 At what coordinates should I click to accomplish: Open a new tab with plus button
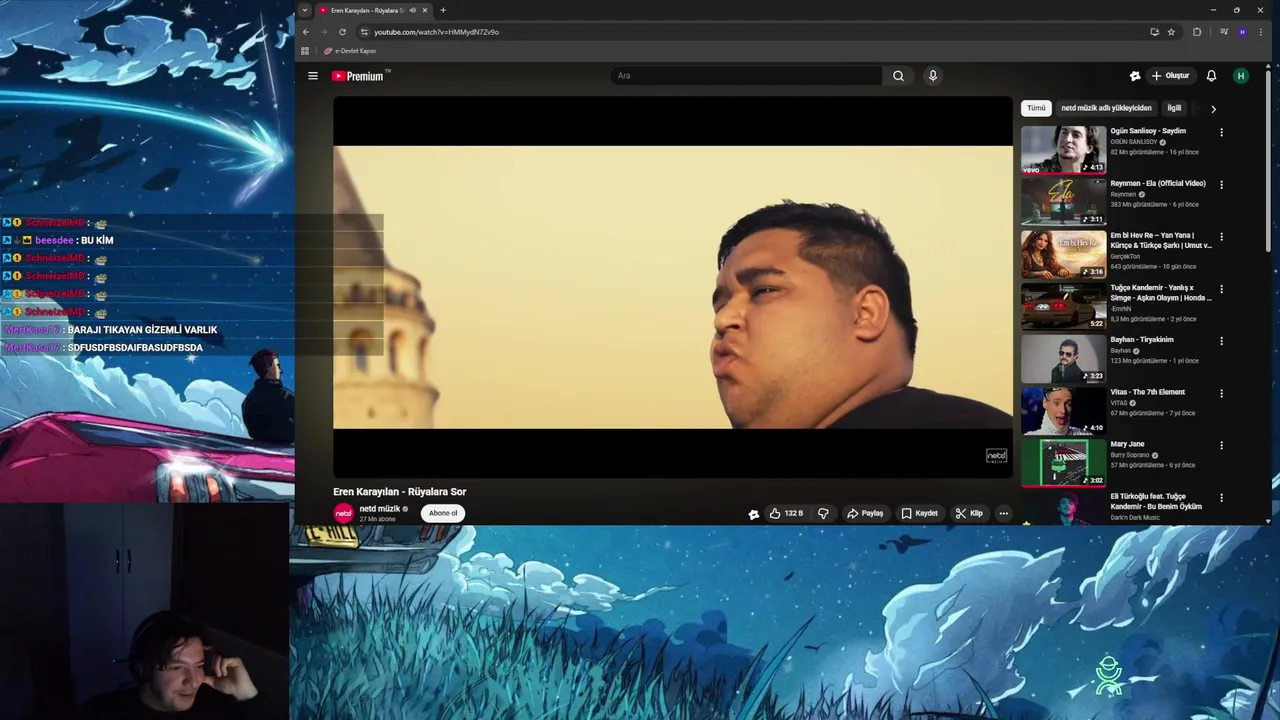(443, 10)
